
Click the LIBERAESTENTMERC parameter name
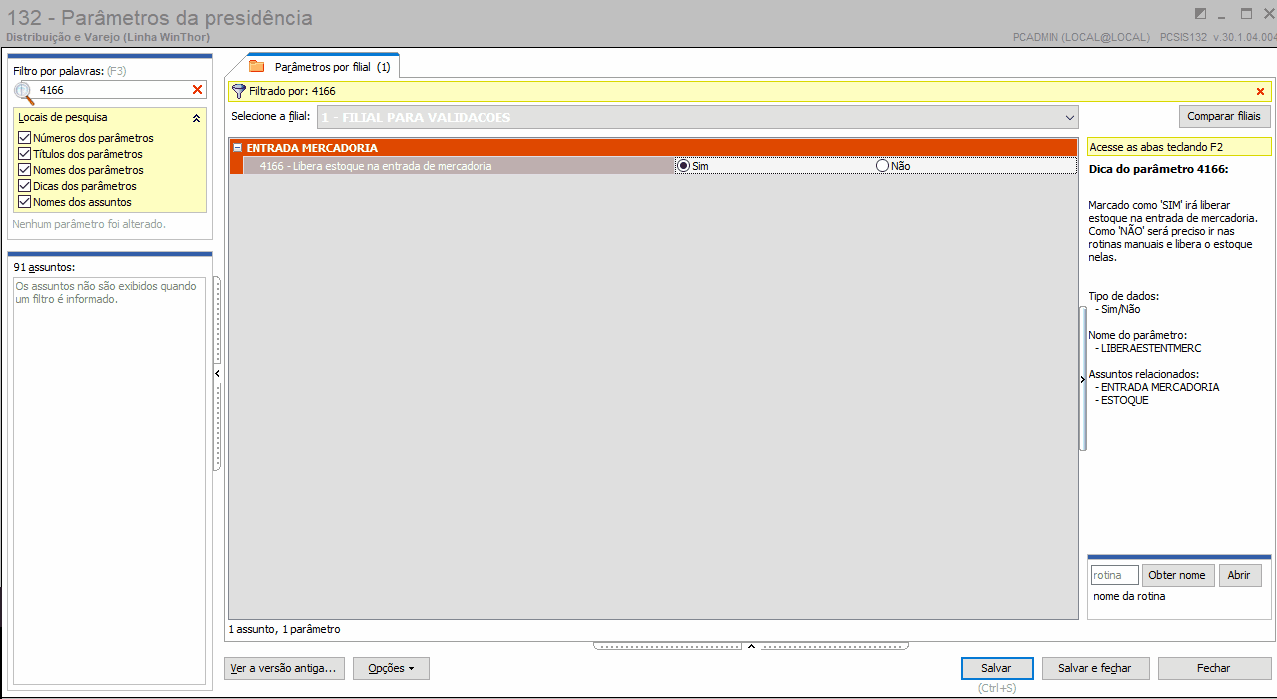(x=1150, y=348)
